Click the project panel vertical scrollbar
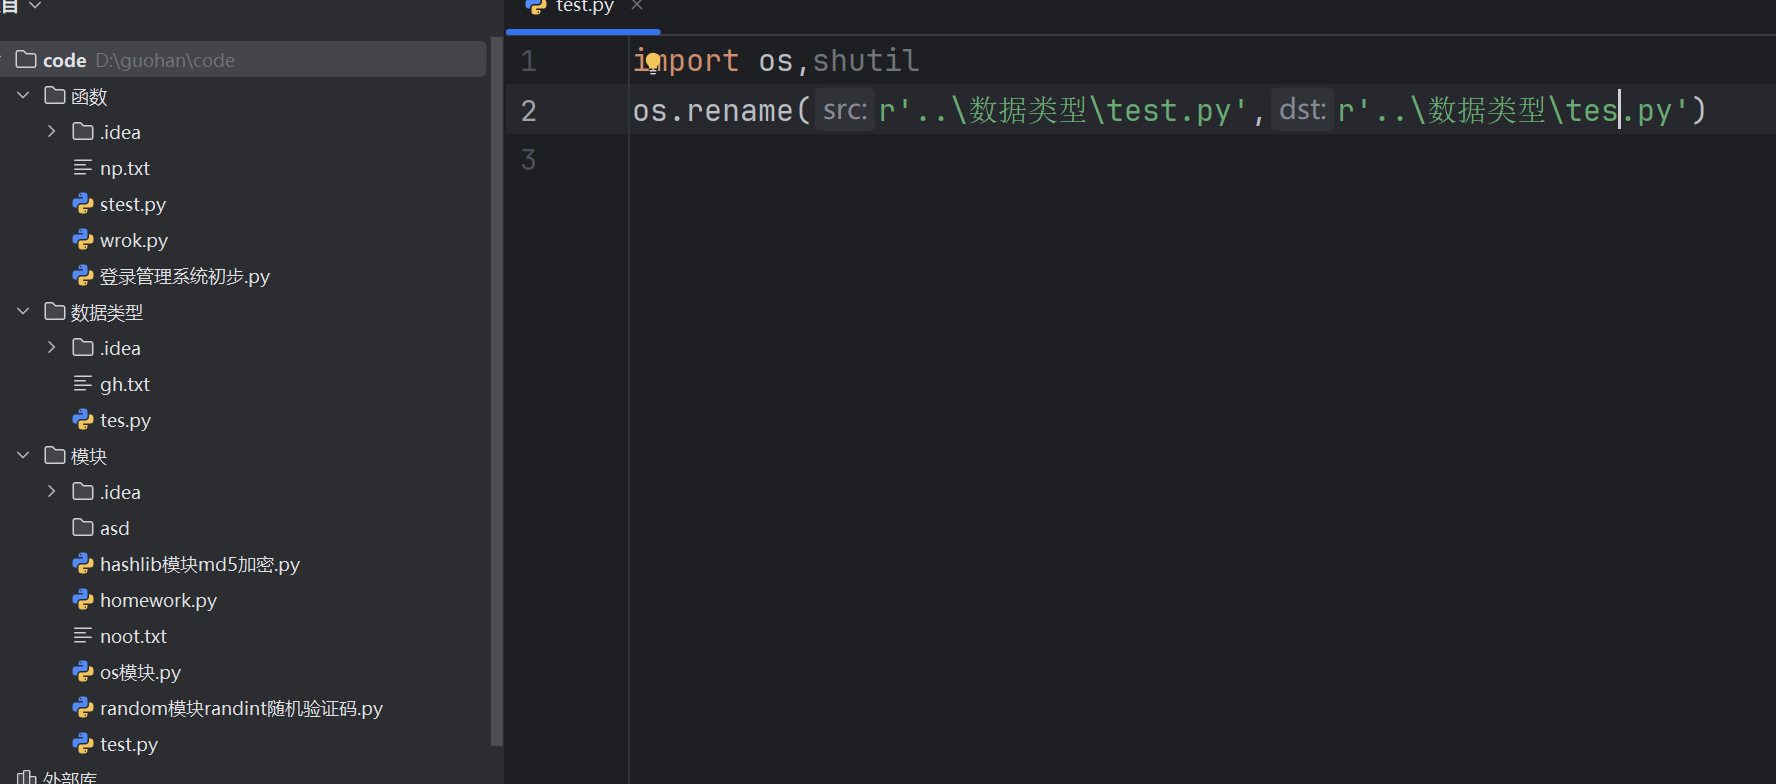 click(496, 390)
